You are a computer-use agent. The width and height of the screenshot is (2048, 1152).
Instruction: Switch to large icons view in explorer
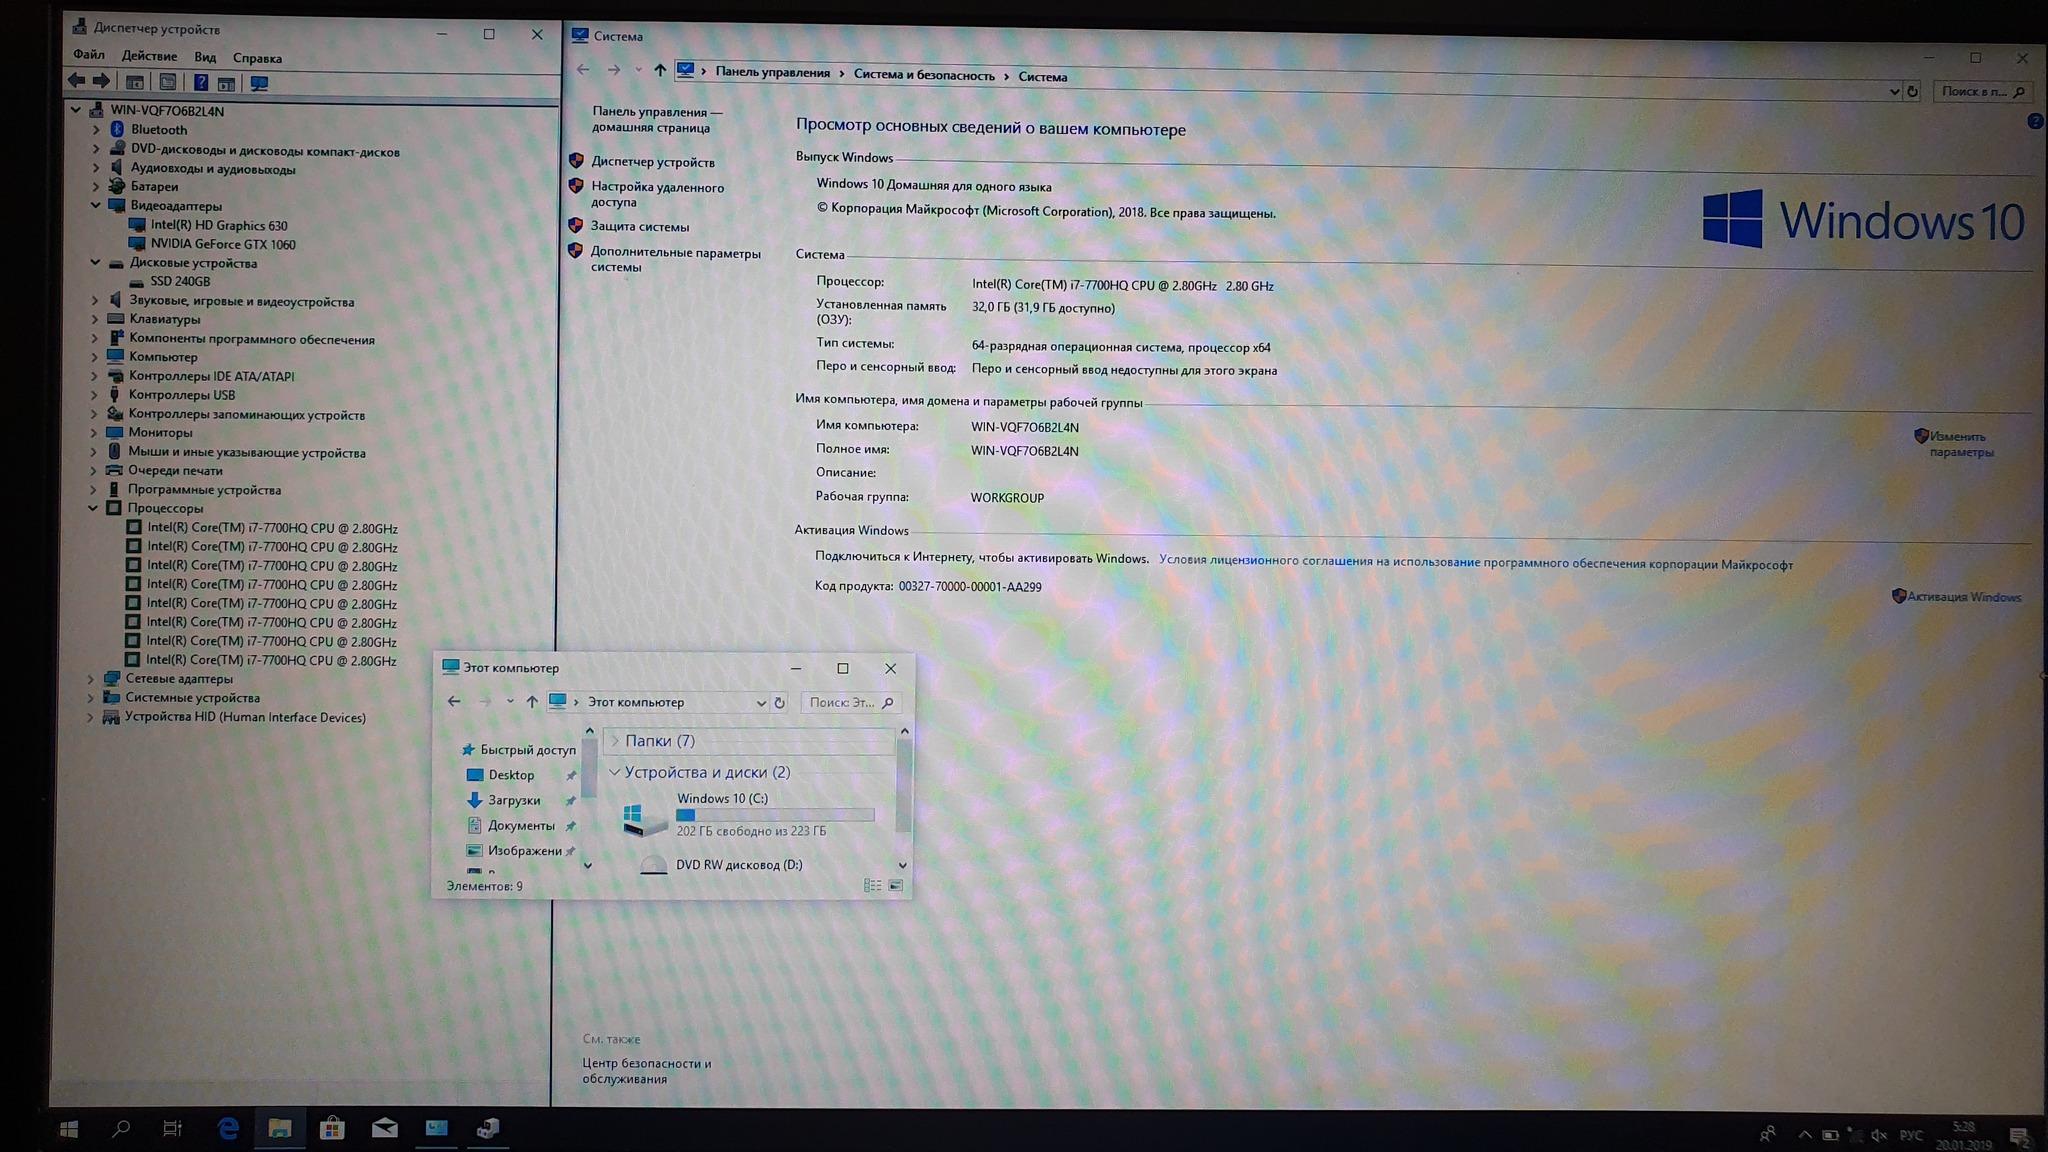[x=896, y=885]
